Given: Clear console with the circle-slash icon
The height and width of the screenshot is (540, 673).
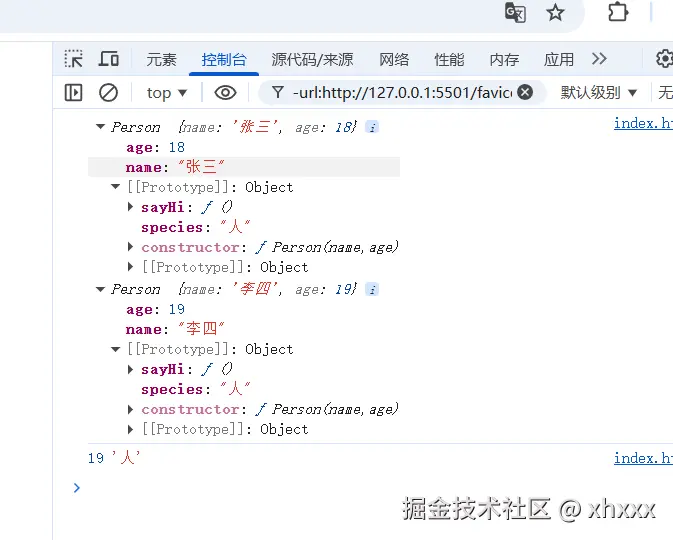Looking at the screenshot, I should tap(108, 92).
